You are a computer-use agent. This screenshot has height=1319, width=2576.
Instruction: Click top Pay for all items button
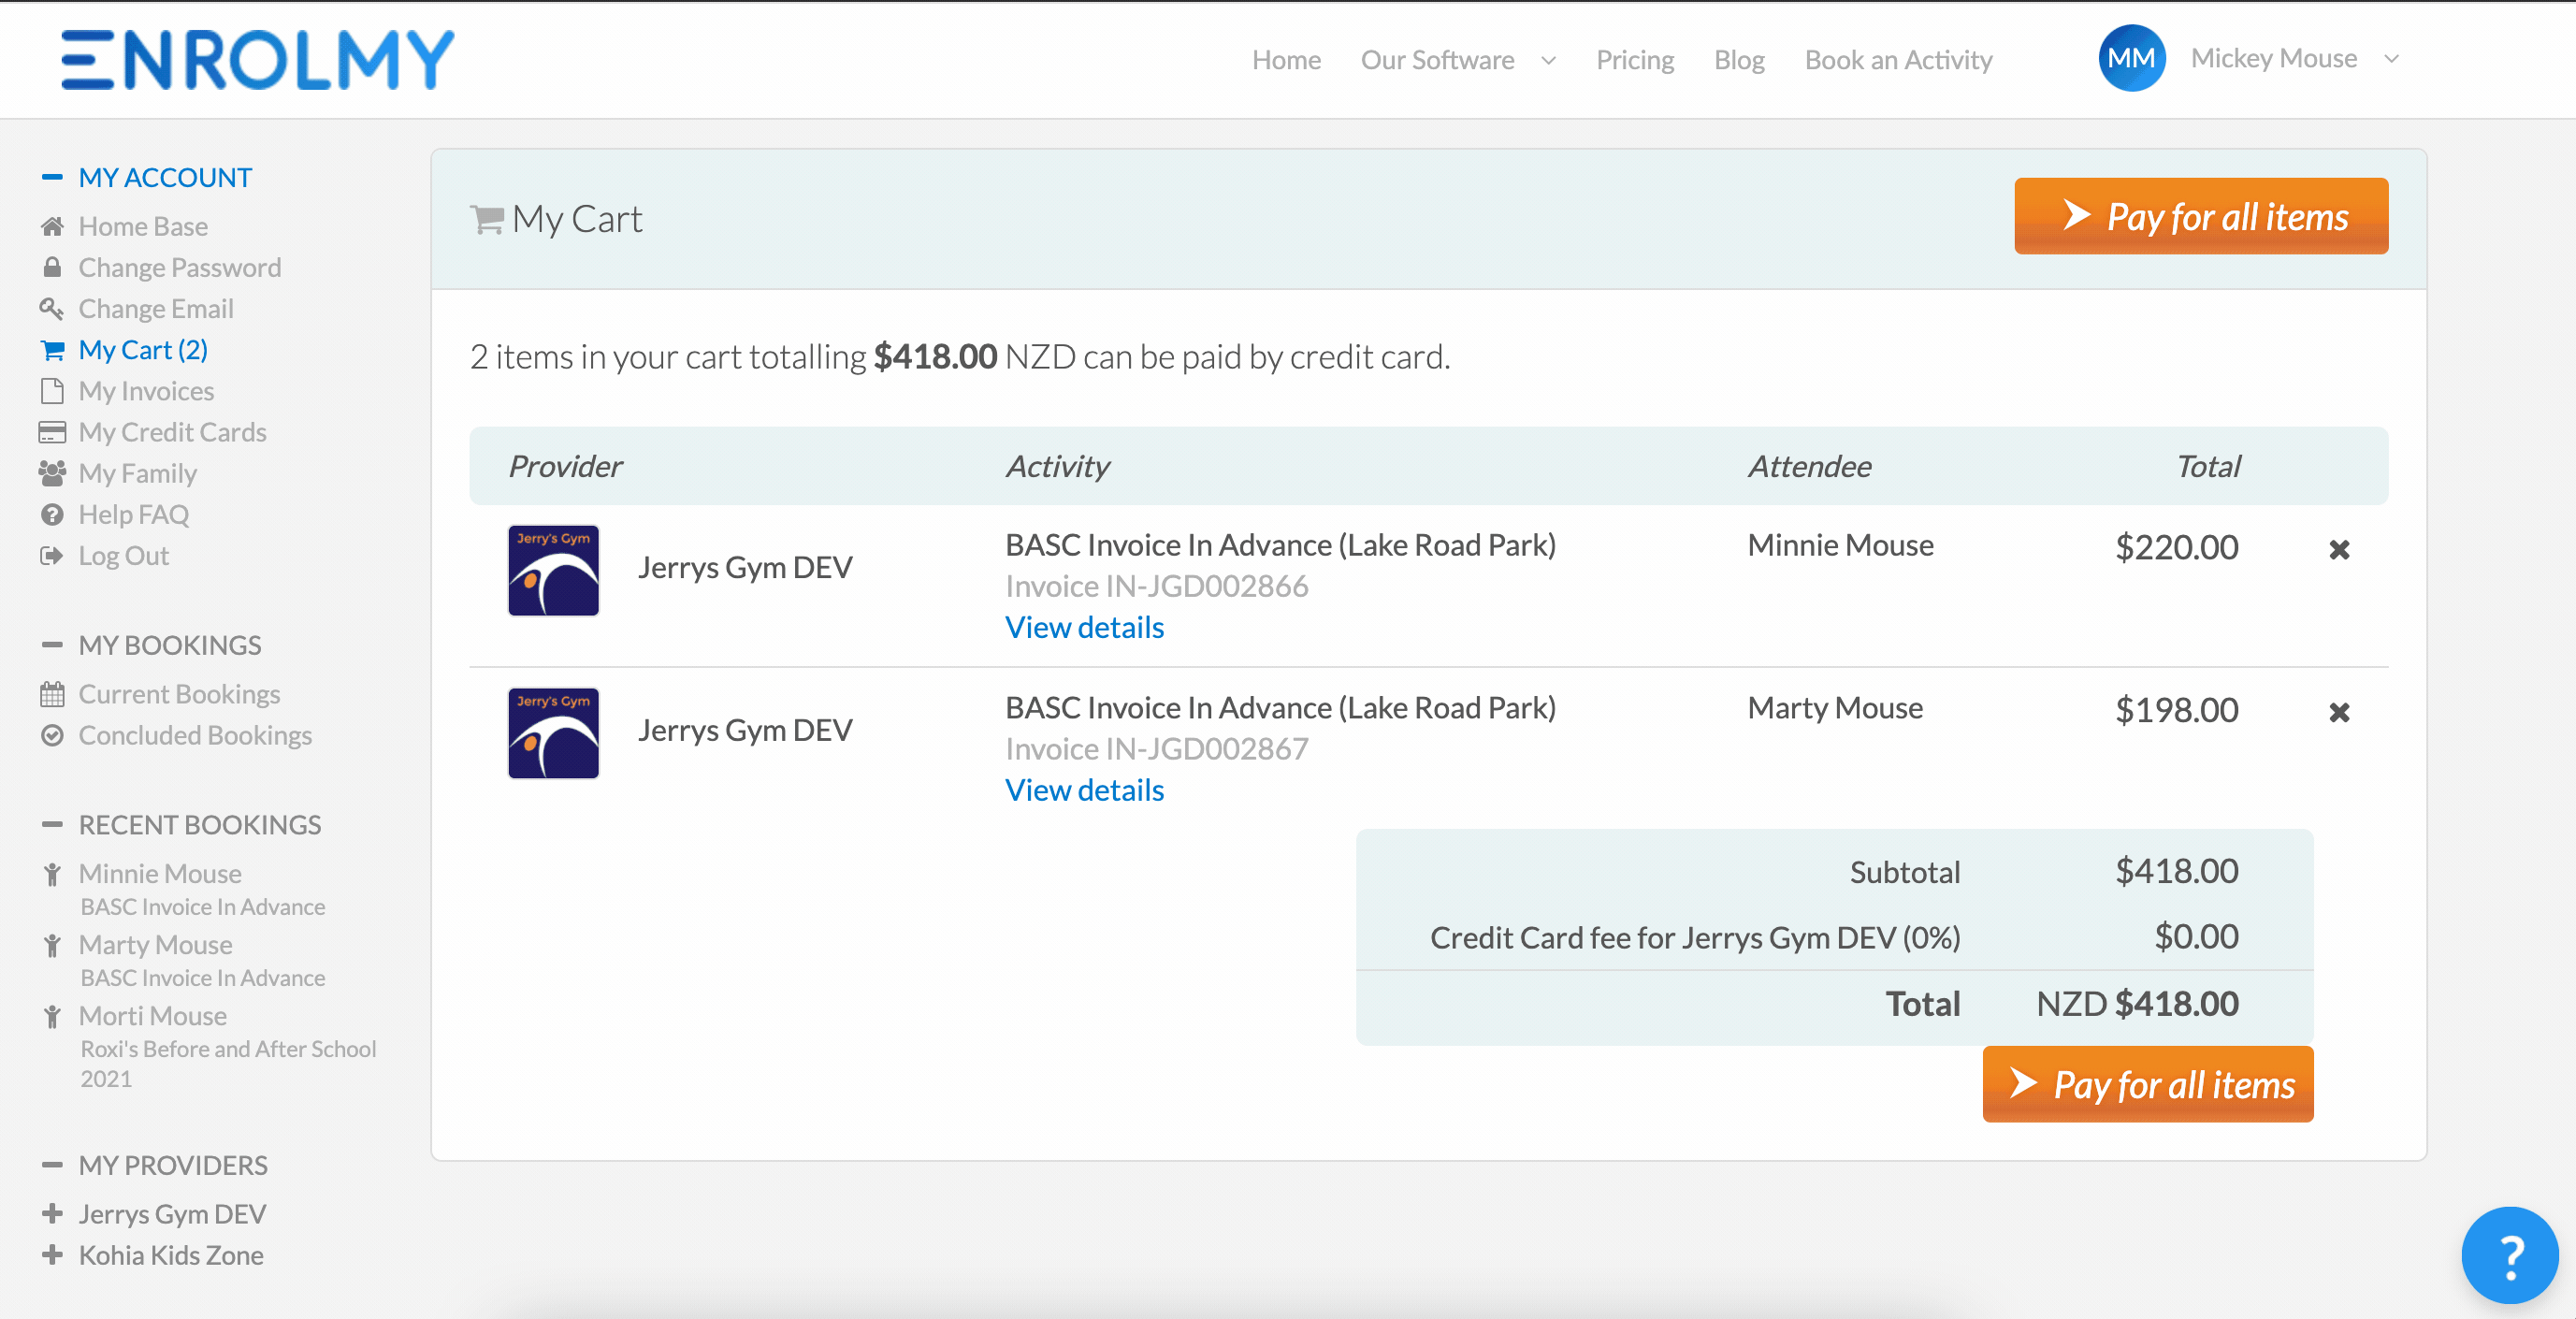2201,216
